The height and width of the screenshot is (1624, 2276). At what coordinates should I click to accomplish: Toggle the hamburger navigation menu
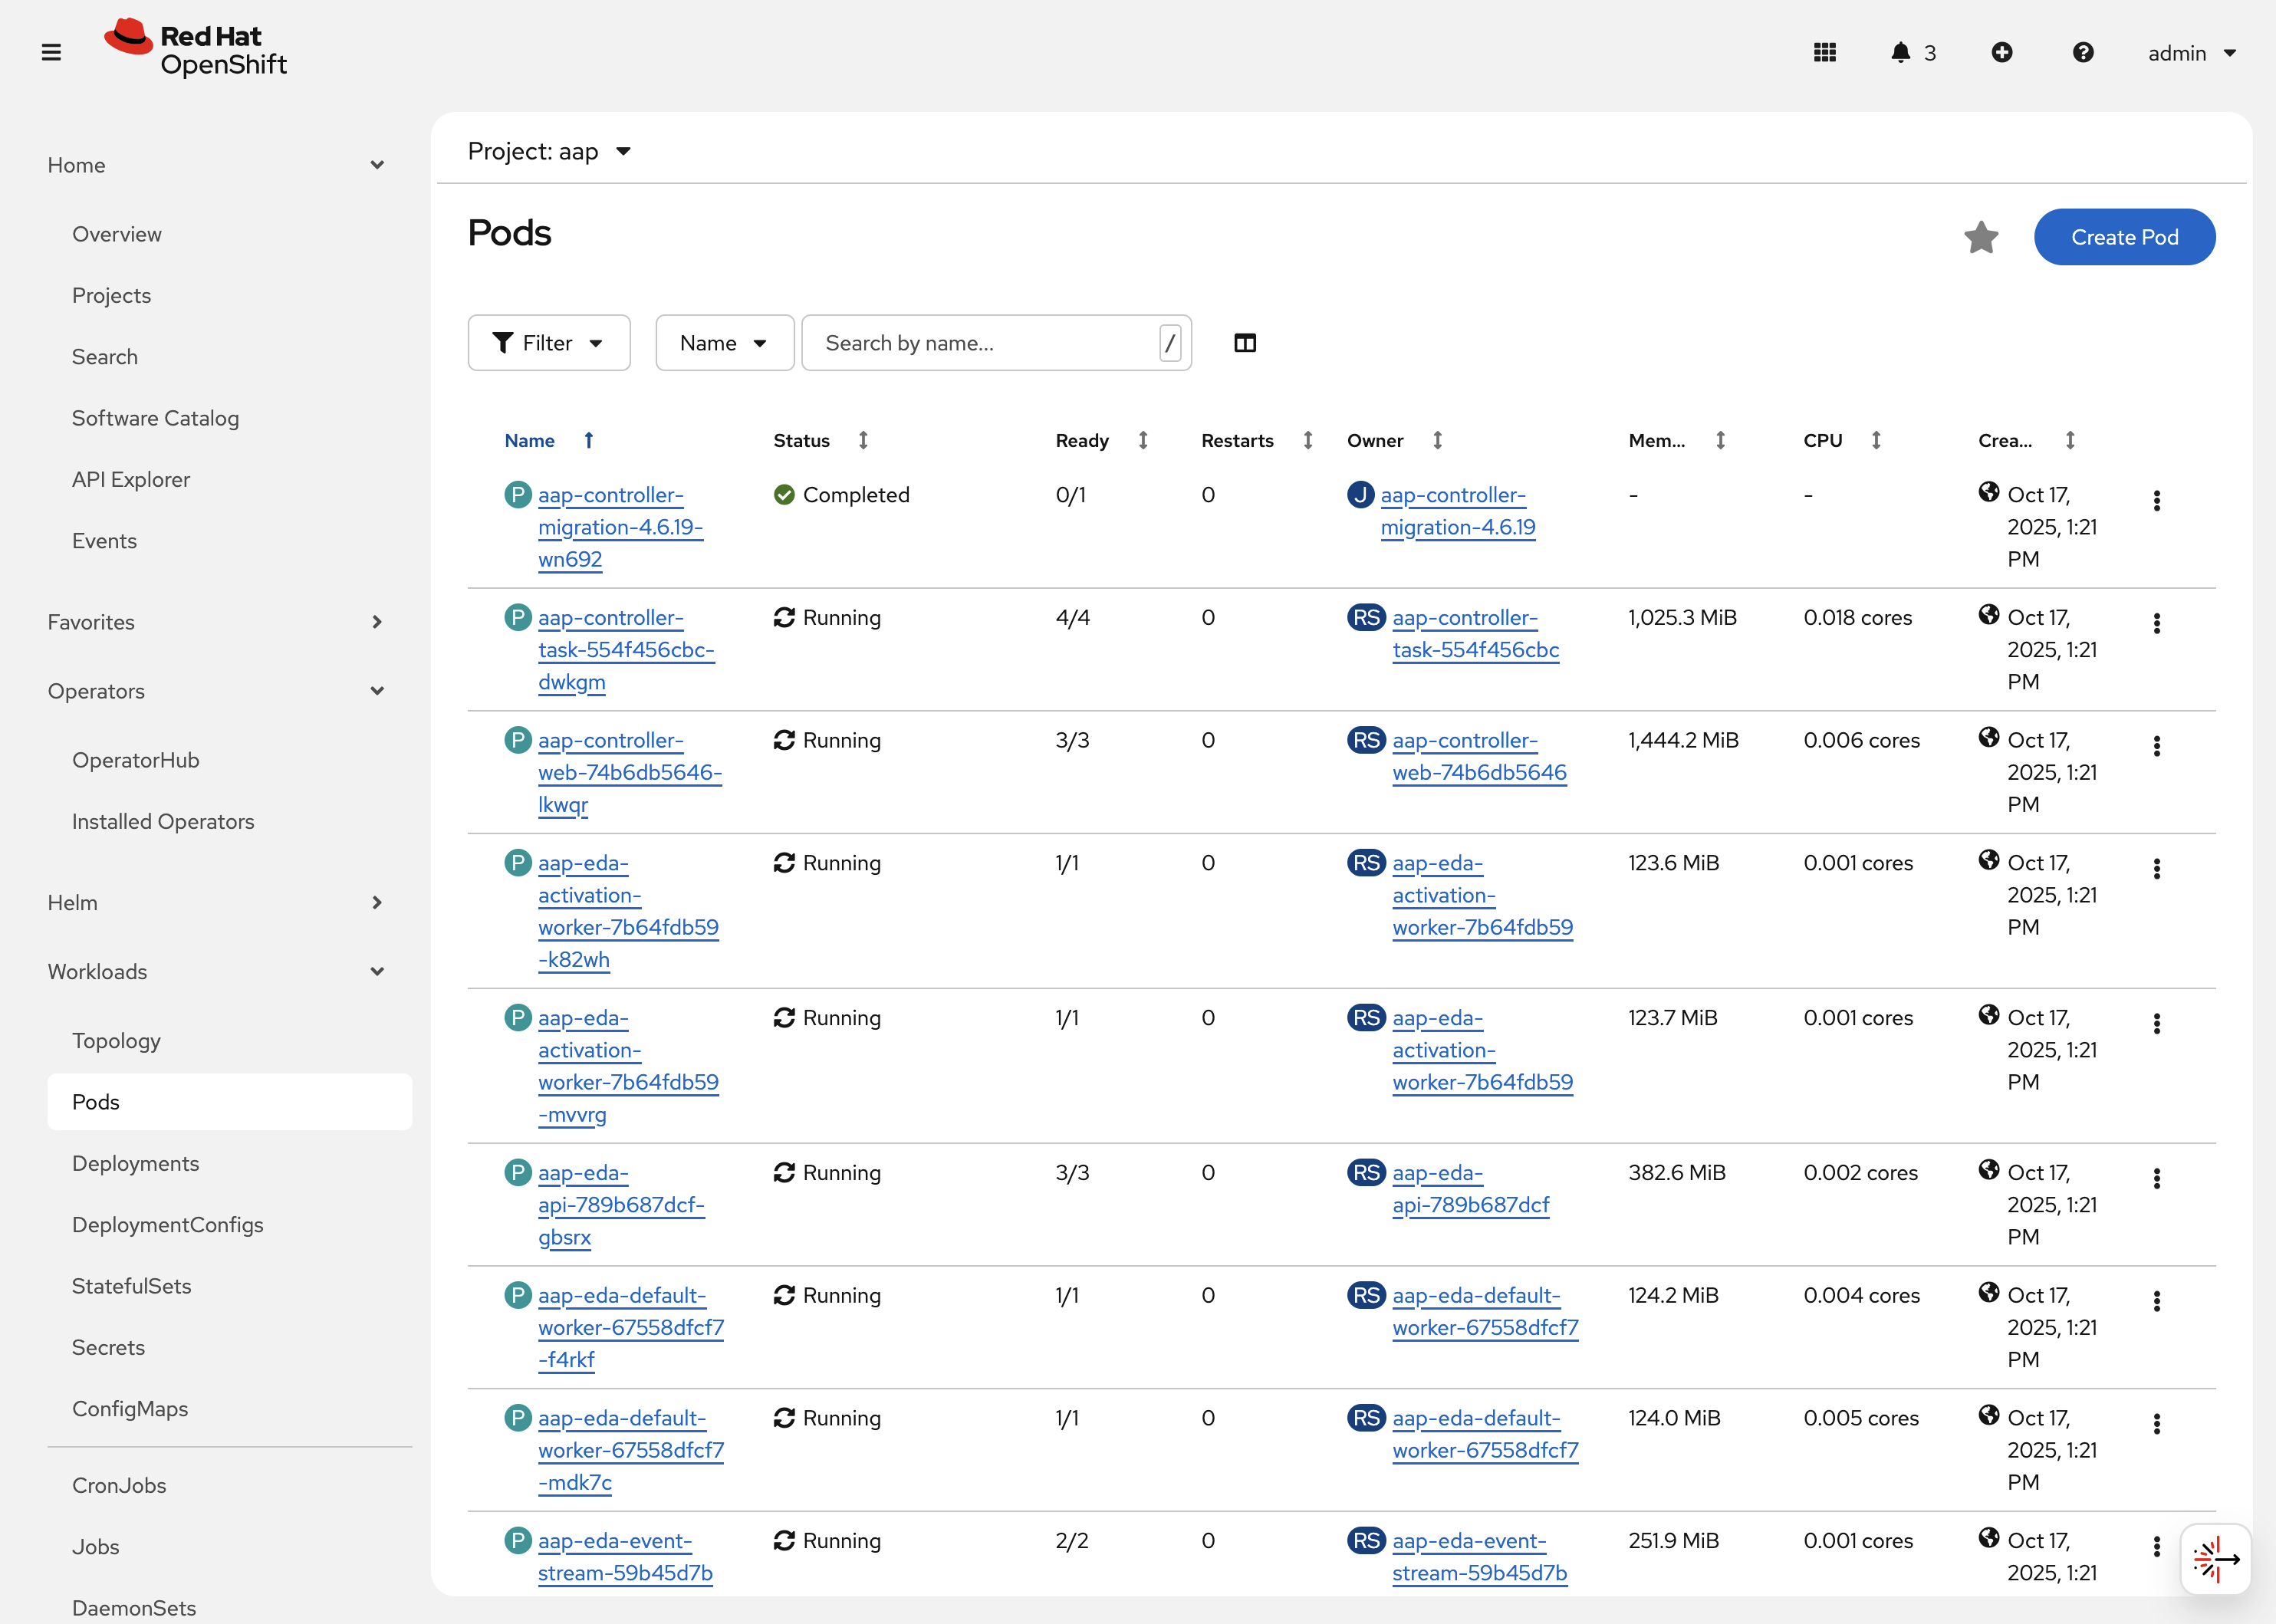[x=51, y=52]
